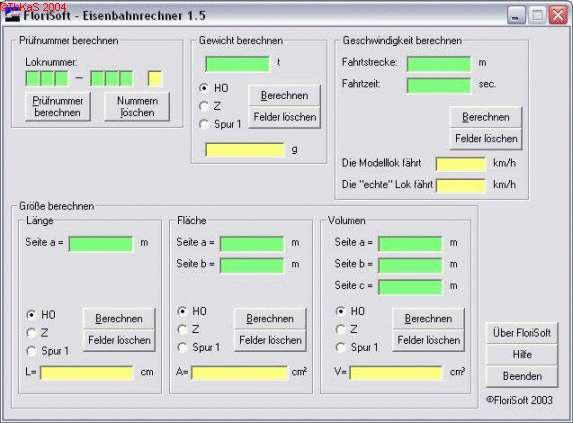The height and width of the screenshot is (423, 573).
Task: Focus the Fahrtzeit input field
Action: 439,85
